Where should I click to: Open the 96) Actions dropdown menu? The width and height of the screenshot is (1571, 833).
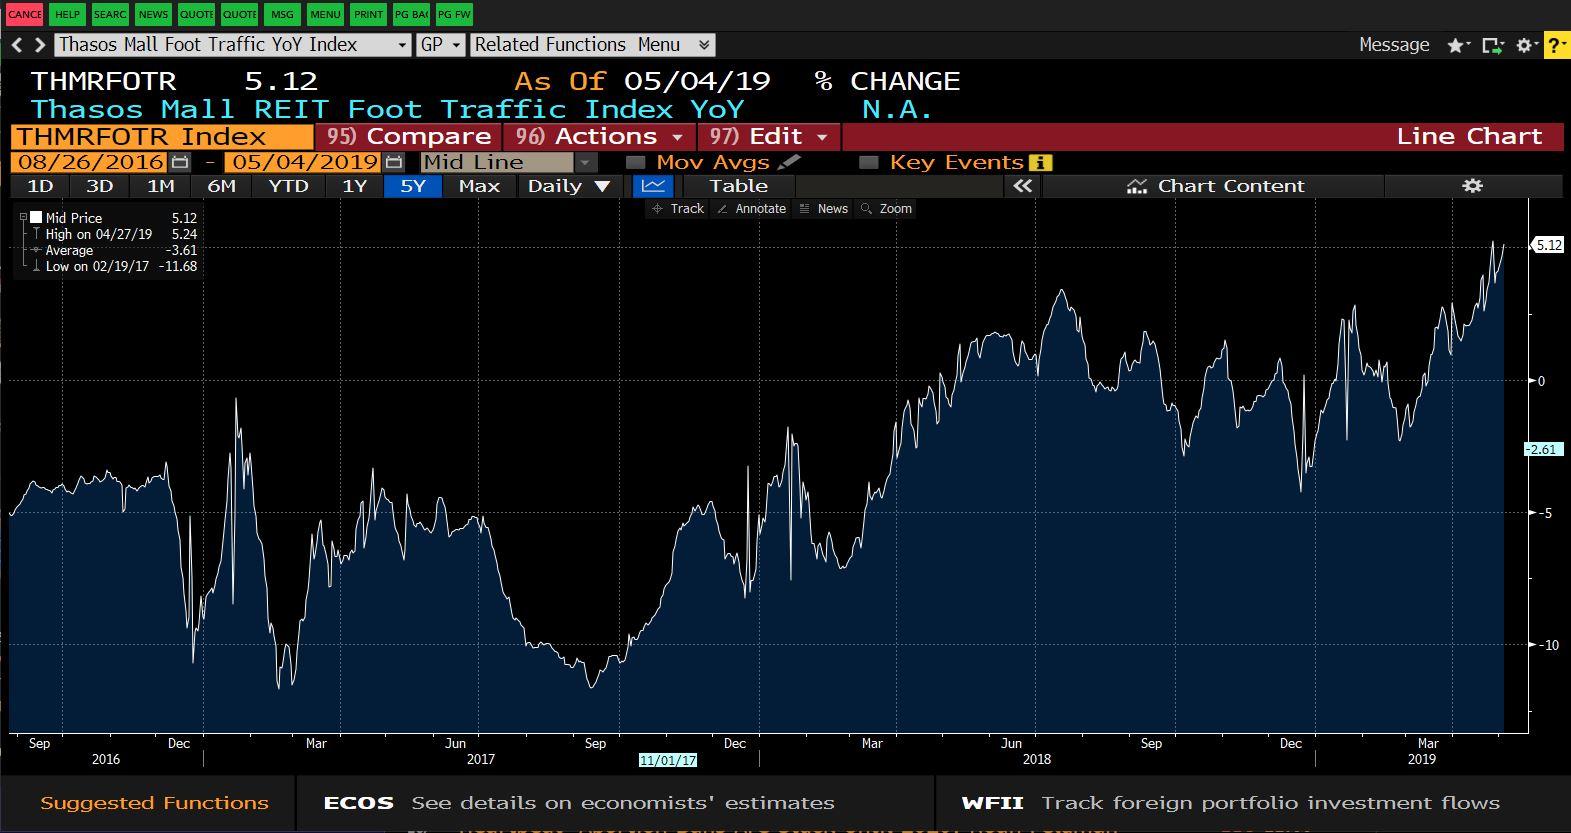(599, 137)
